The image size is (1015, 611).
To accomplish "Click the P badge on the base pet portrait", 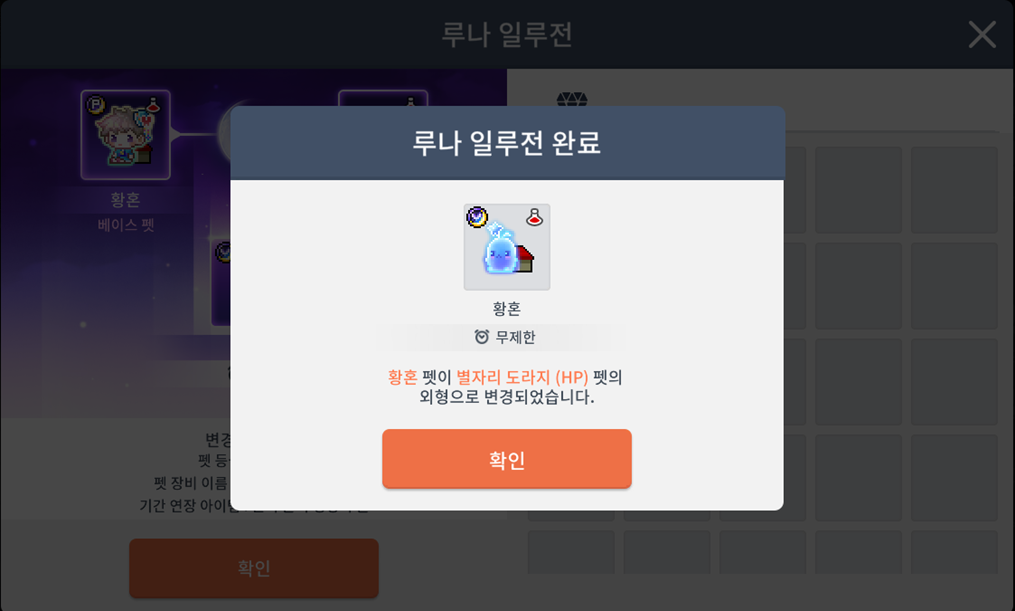I will [96, 105].
